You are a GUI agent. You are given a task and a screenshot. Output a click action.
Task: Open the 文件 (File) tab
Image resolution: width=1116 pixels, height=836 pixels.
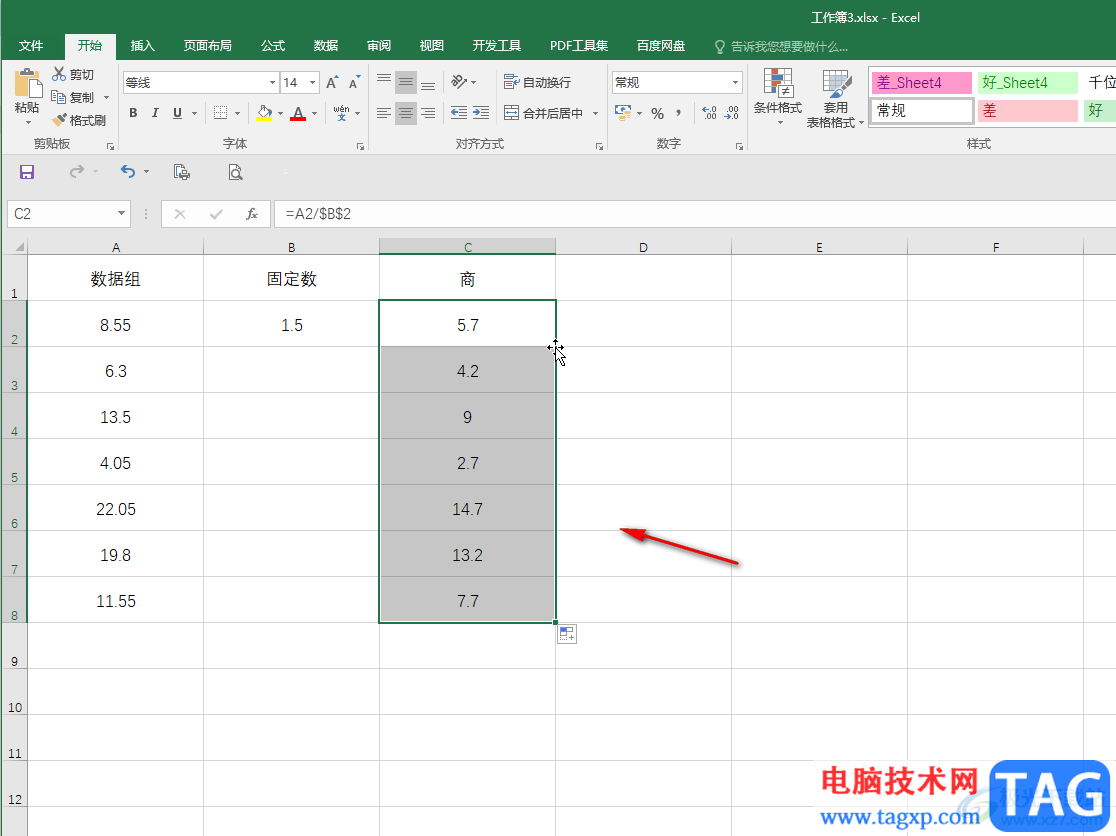pos(31,46)
